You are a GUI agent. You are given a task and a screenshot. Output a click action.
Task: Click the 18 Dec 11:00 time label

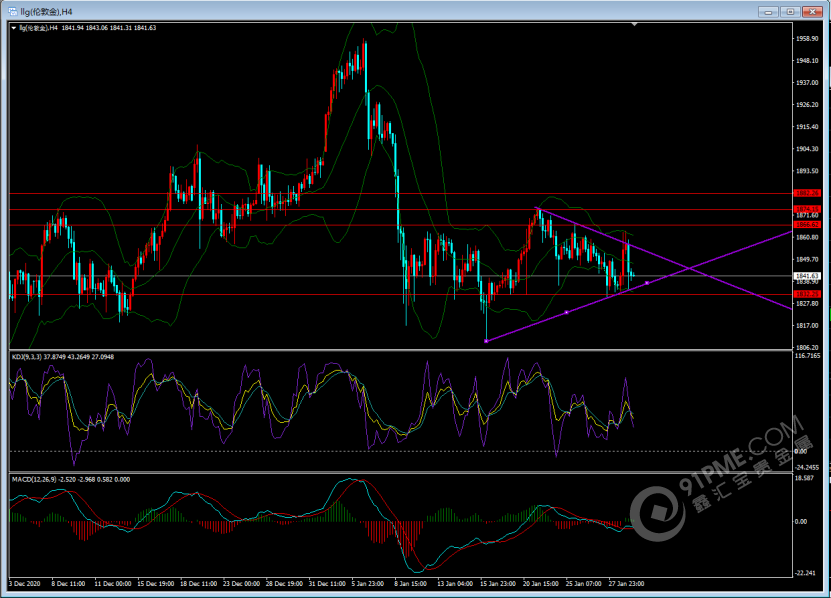point(199,584)
